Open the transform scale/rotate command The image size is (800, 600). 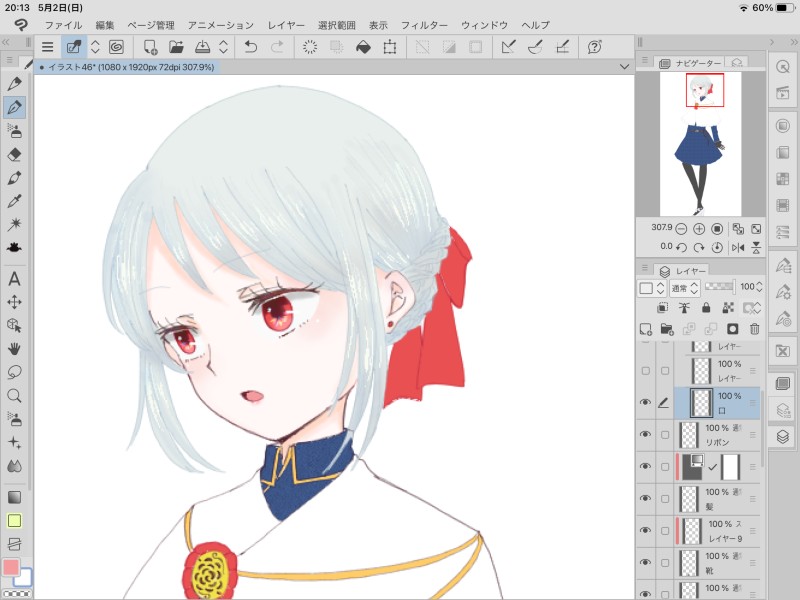click(x=390, y=47)
